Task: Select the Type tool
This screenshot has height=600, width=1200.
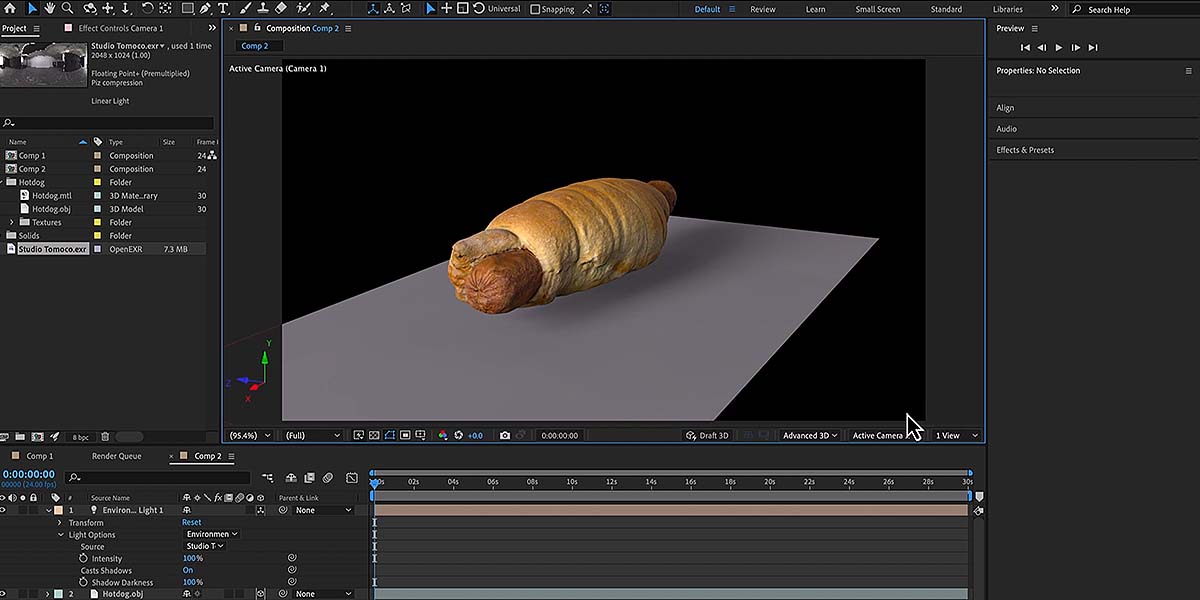Action: pyautogui.click(x=222, y=9)
